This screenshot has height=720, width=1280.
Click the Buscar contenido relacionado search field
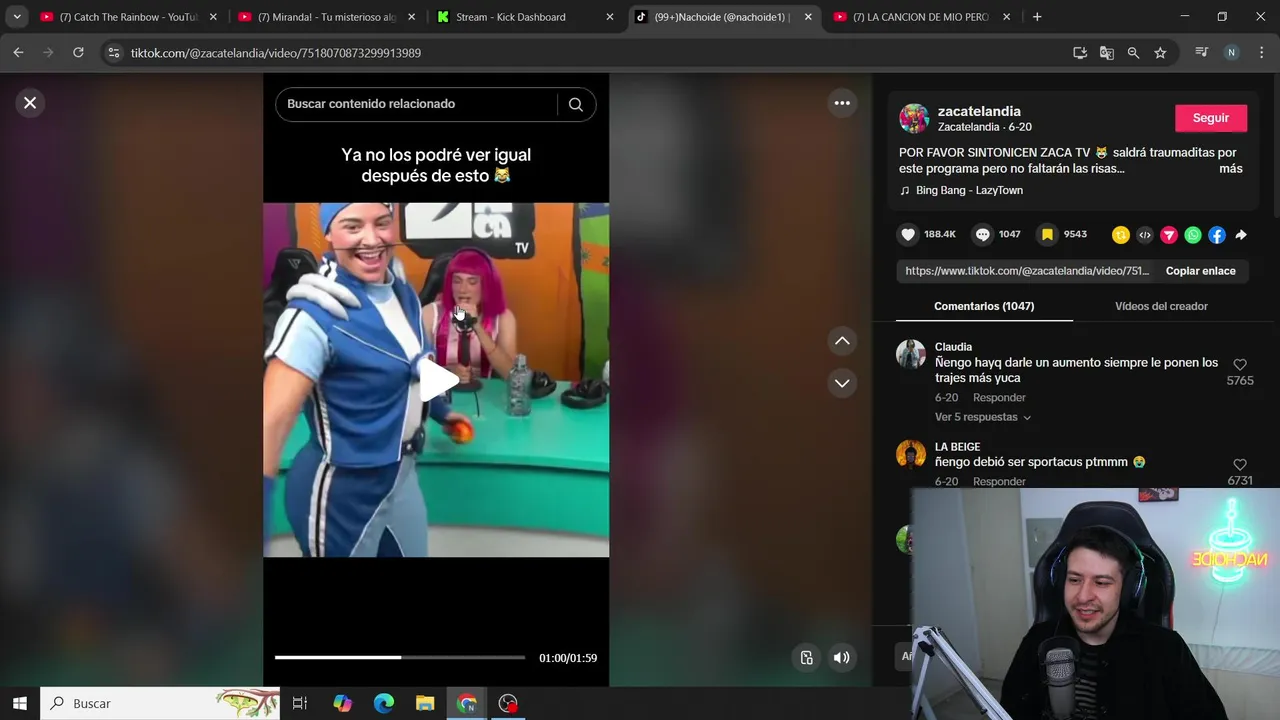click(415, 104)
